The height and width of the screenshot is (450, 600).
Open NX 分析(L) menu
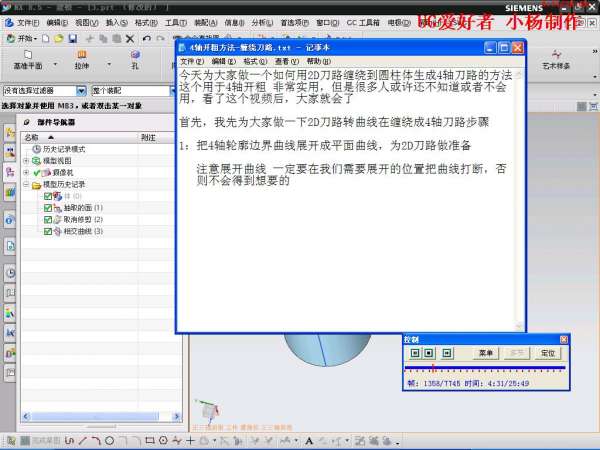point(262,23)
